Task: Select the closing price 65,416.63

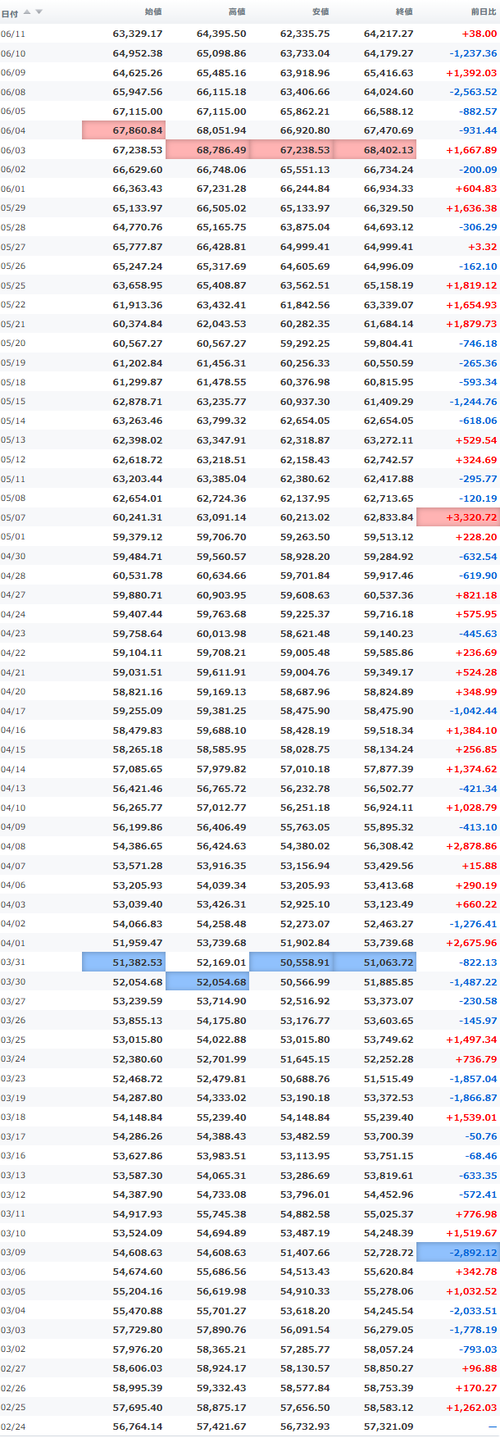Action: [388, 72]
